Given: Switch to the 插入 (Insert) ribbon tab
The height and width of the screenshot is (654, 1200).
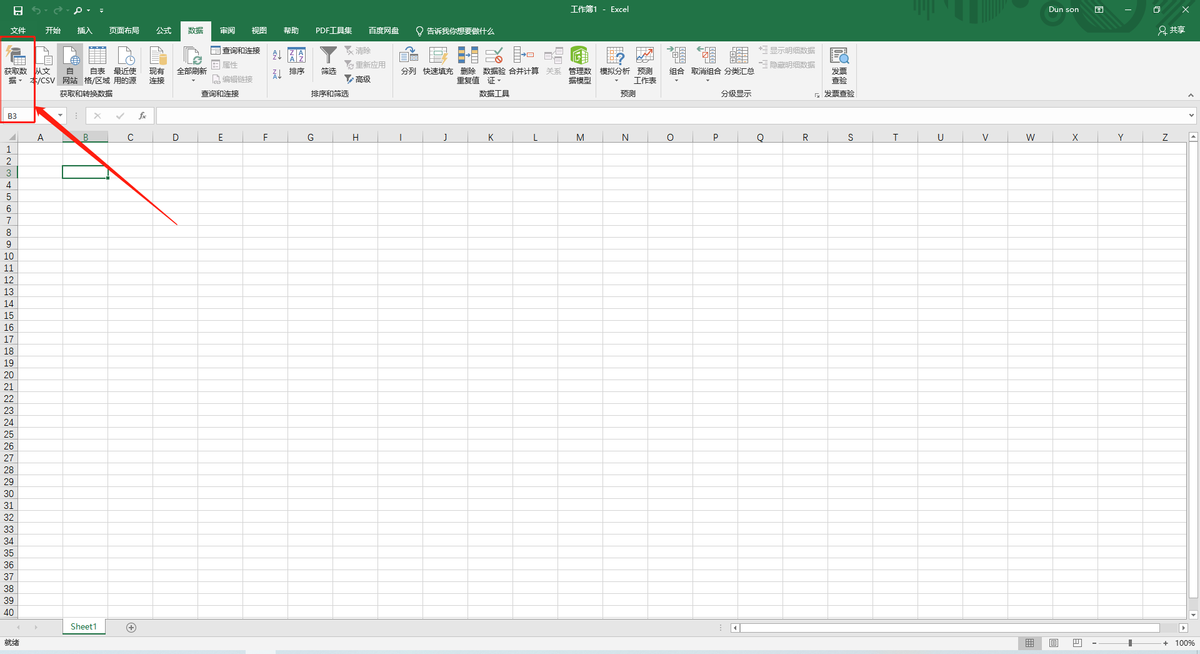Looking at the screenshot, I should (85, 31).
